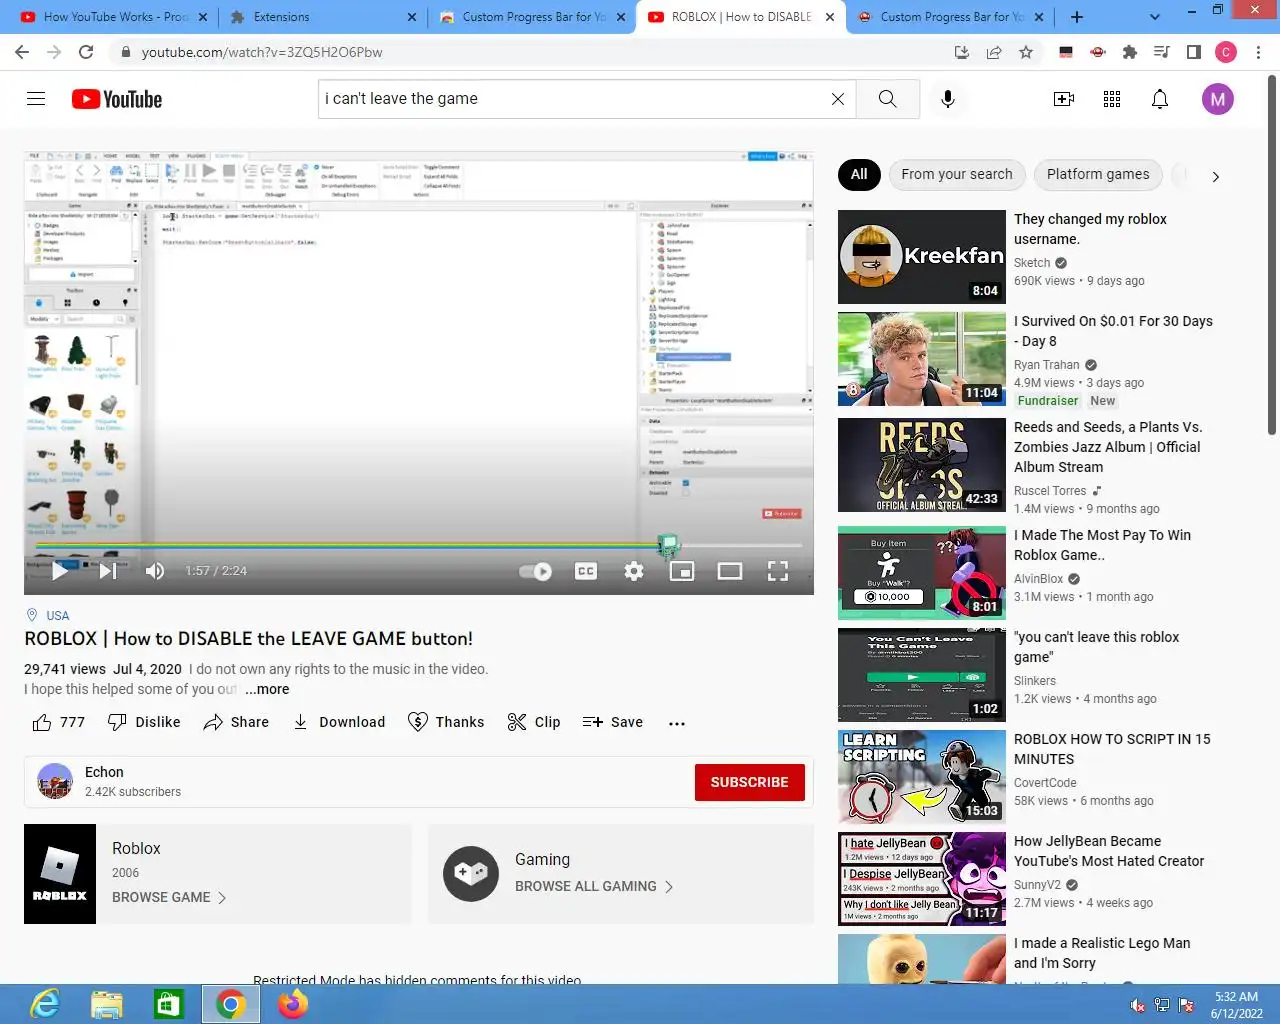Open the Chrome extensions puzzle icon
Viewport: 1280px width, 1024px height.
coord(1130,52)
